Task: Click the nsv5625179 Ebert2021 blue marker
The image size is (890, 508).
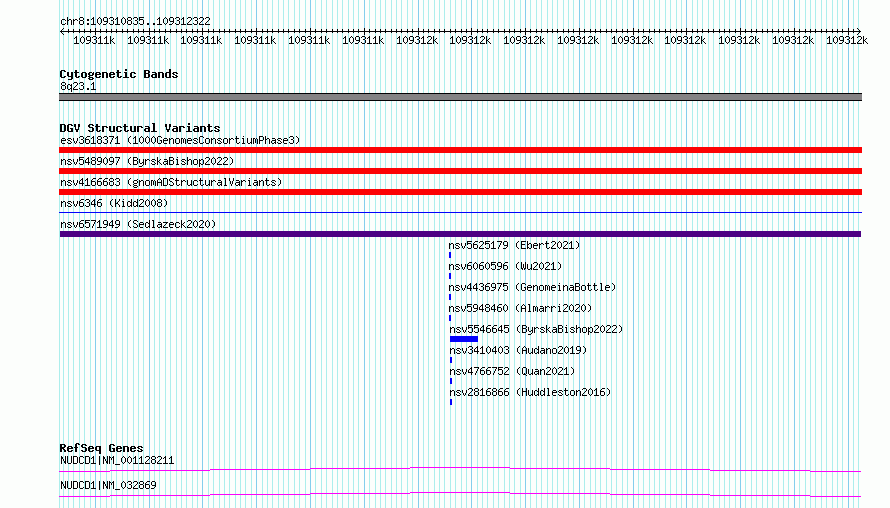Action: coord(450,255)
